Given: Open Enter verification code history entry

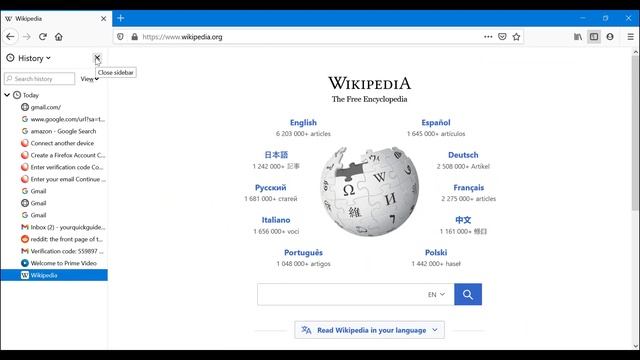Looking at the screenshot, I should pyautogui.click(x=62, y=167).
